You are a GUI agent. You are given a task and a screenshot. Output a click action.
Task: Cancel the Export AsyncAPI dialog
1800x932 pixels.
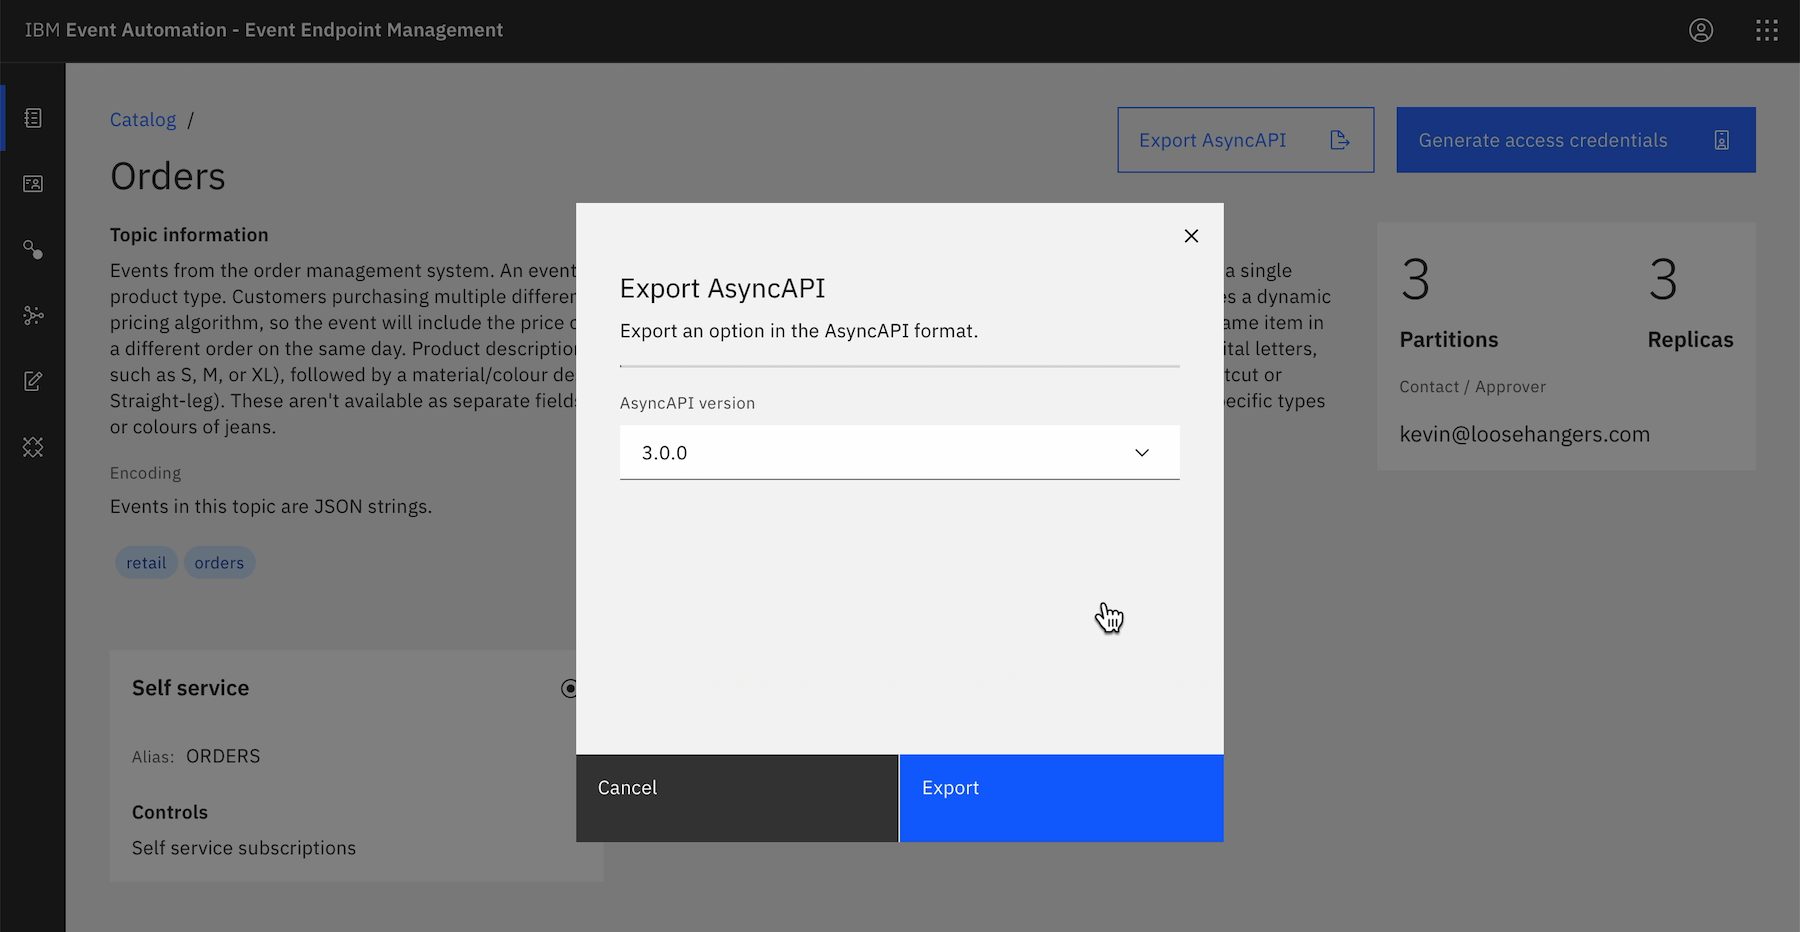(737, 797)
